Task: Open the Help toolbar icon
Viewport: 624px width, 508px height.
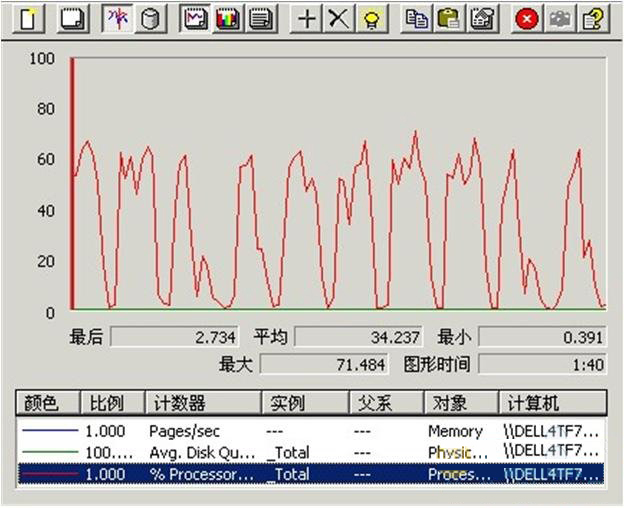Action: tap(593, 19)
